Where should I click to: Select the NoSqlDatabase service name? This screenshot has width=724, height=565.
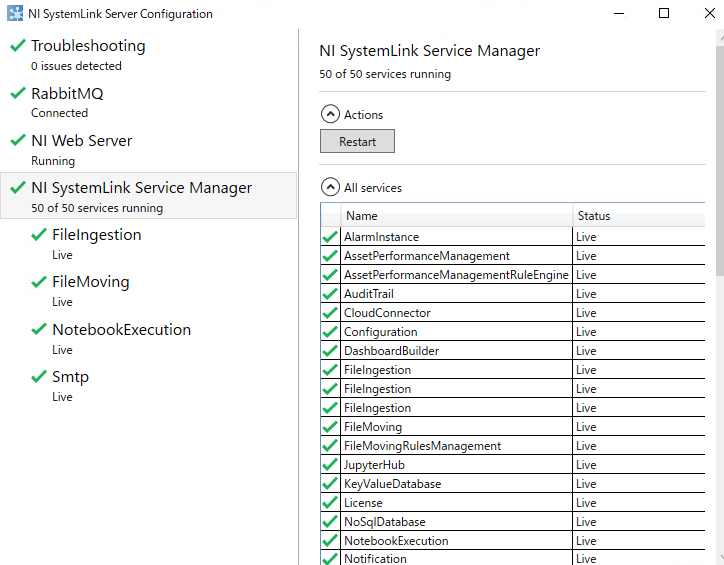385,522
